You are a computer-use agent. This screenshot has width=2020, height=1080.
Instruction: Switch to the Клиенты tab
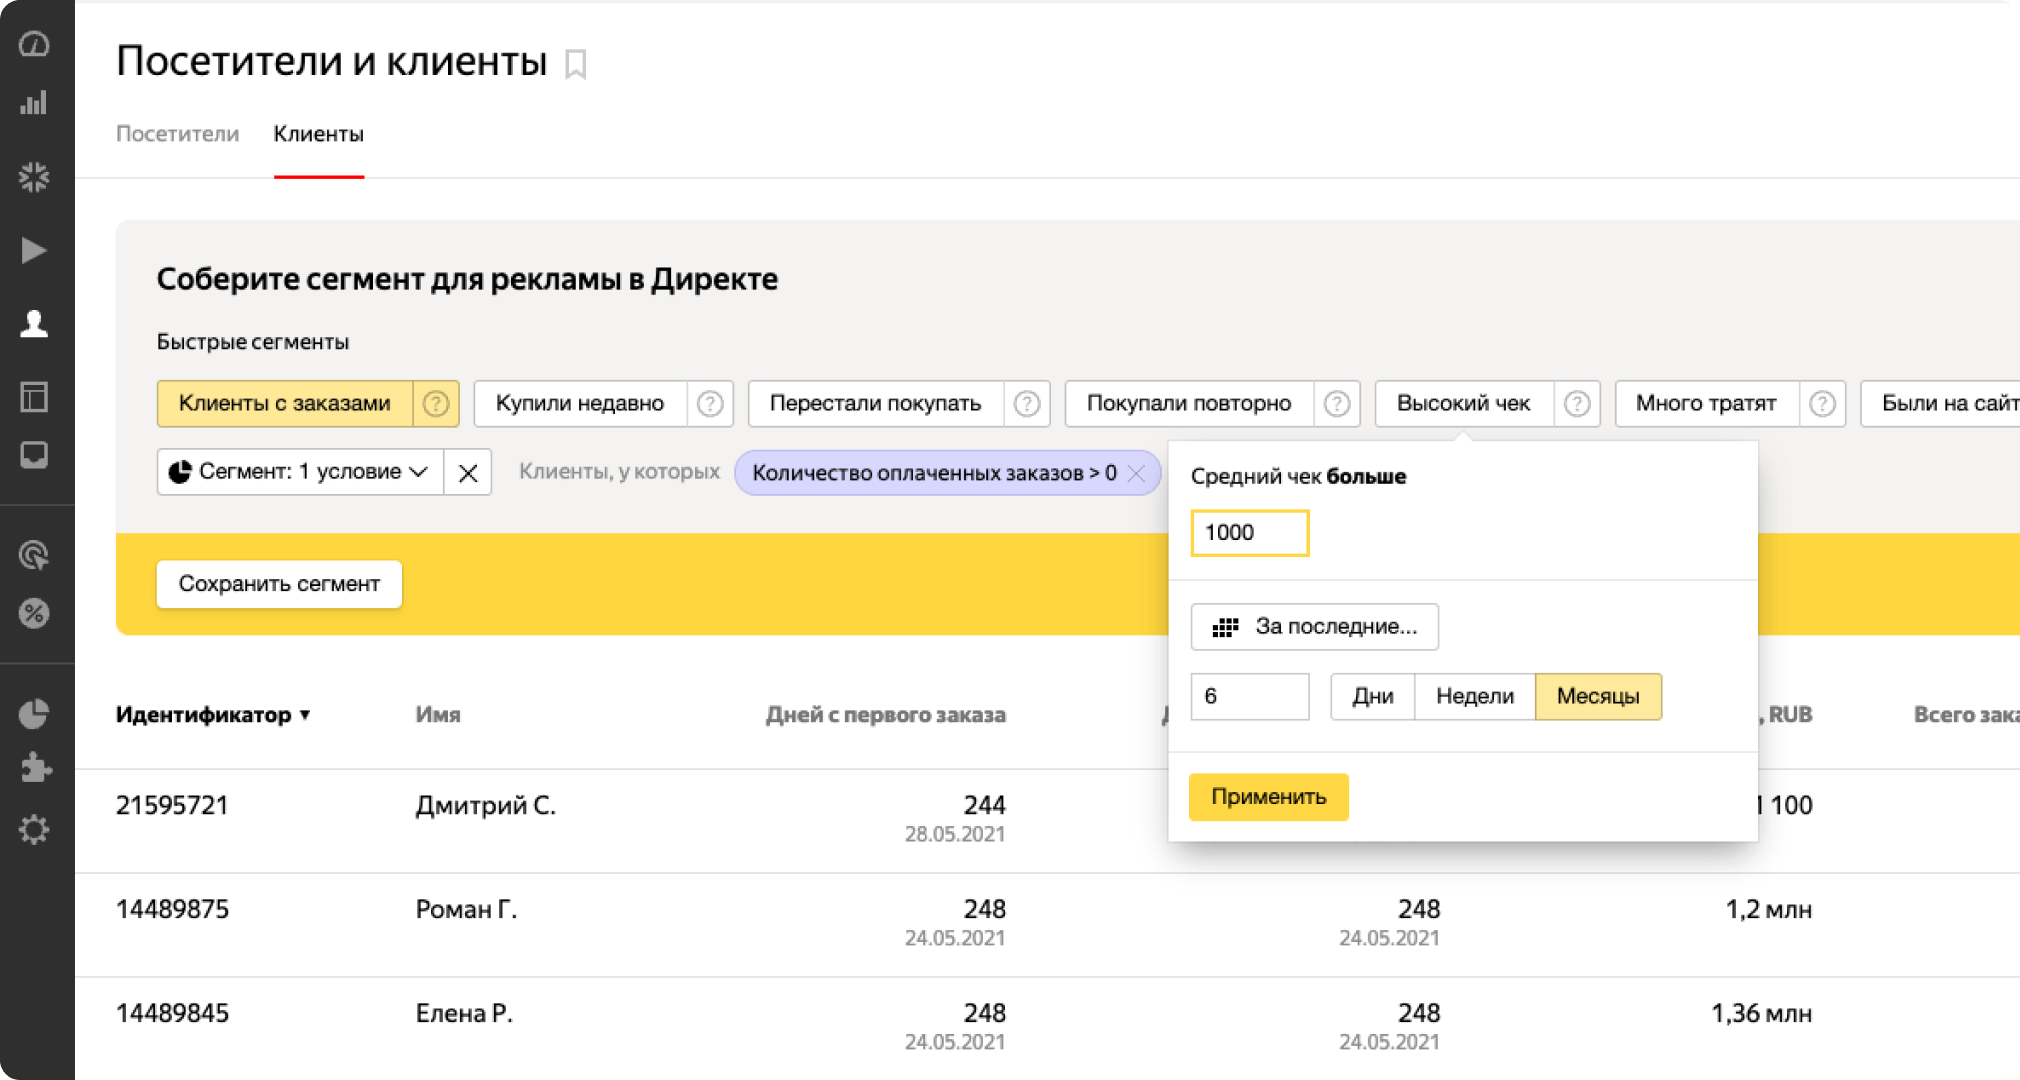pyautogui.click(x=318, y=134)
